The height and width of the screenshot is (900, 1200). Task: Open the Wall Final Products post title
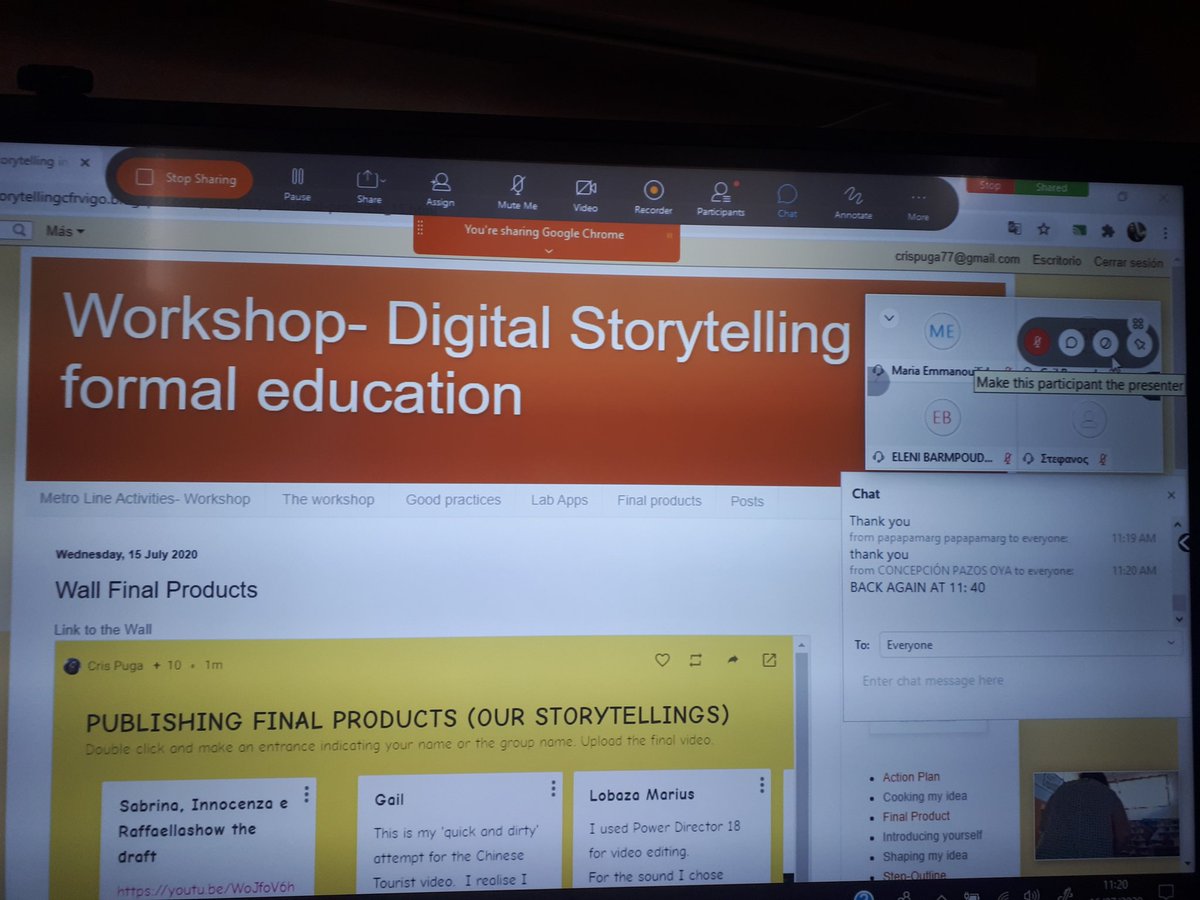(156, 590)
